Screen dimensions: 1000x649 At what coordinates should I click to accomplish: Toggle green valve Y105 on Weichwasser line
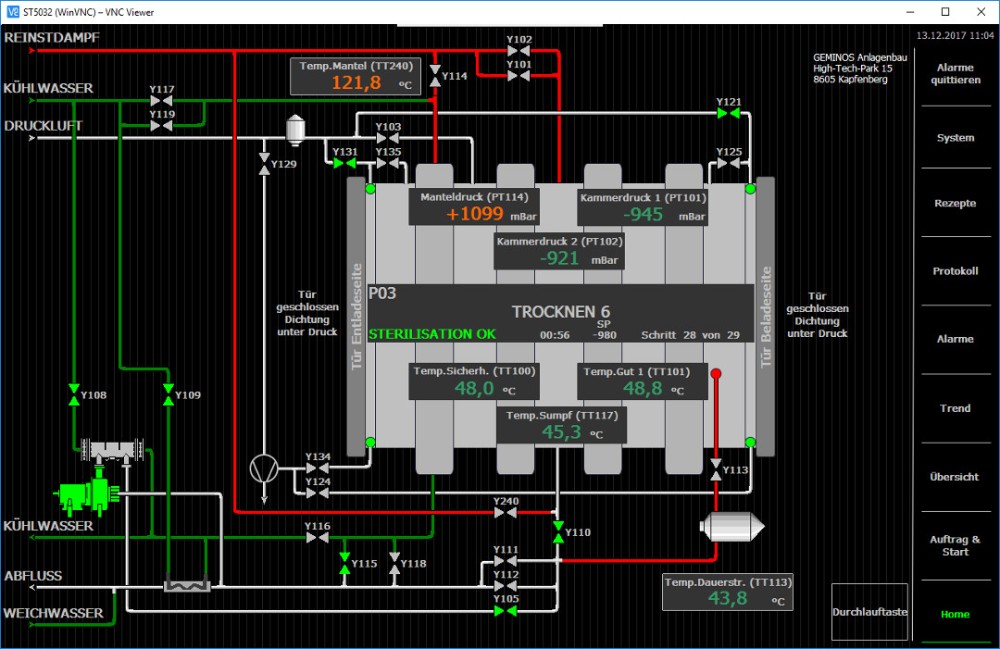tap(505, 611)
